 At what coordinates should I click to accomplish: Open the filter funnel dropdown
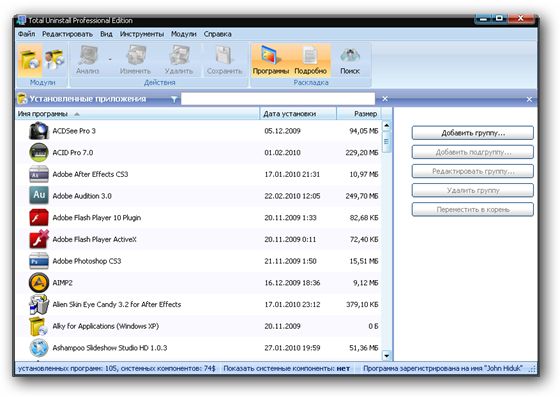pos(174,99)
